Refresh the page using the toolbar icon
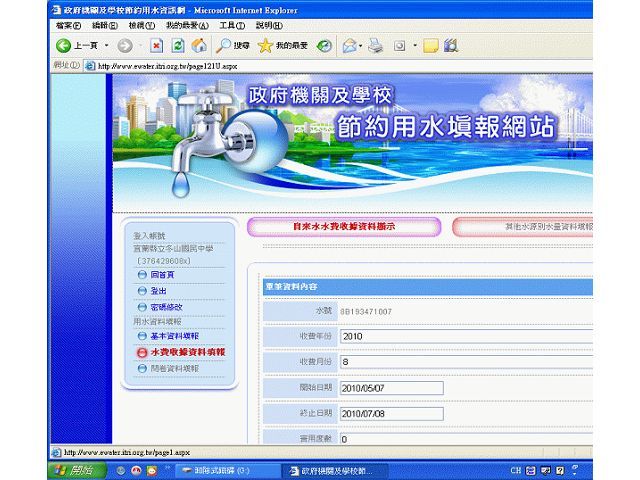 pyautogui.click(x=178, y=46)
